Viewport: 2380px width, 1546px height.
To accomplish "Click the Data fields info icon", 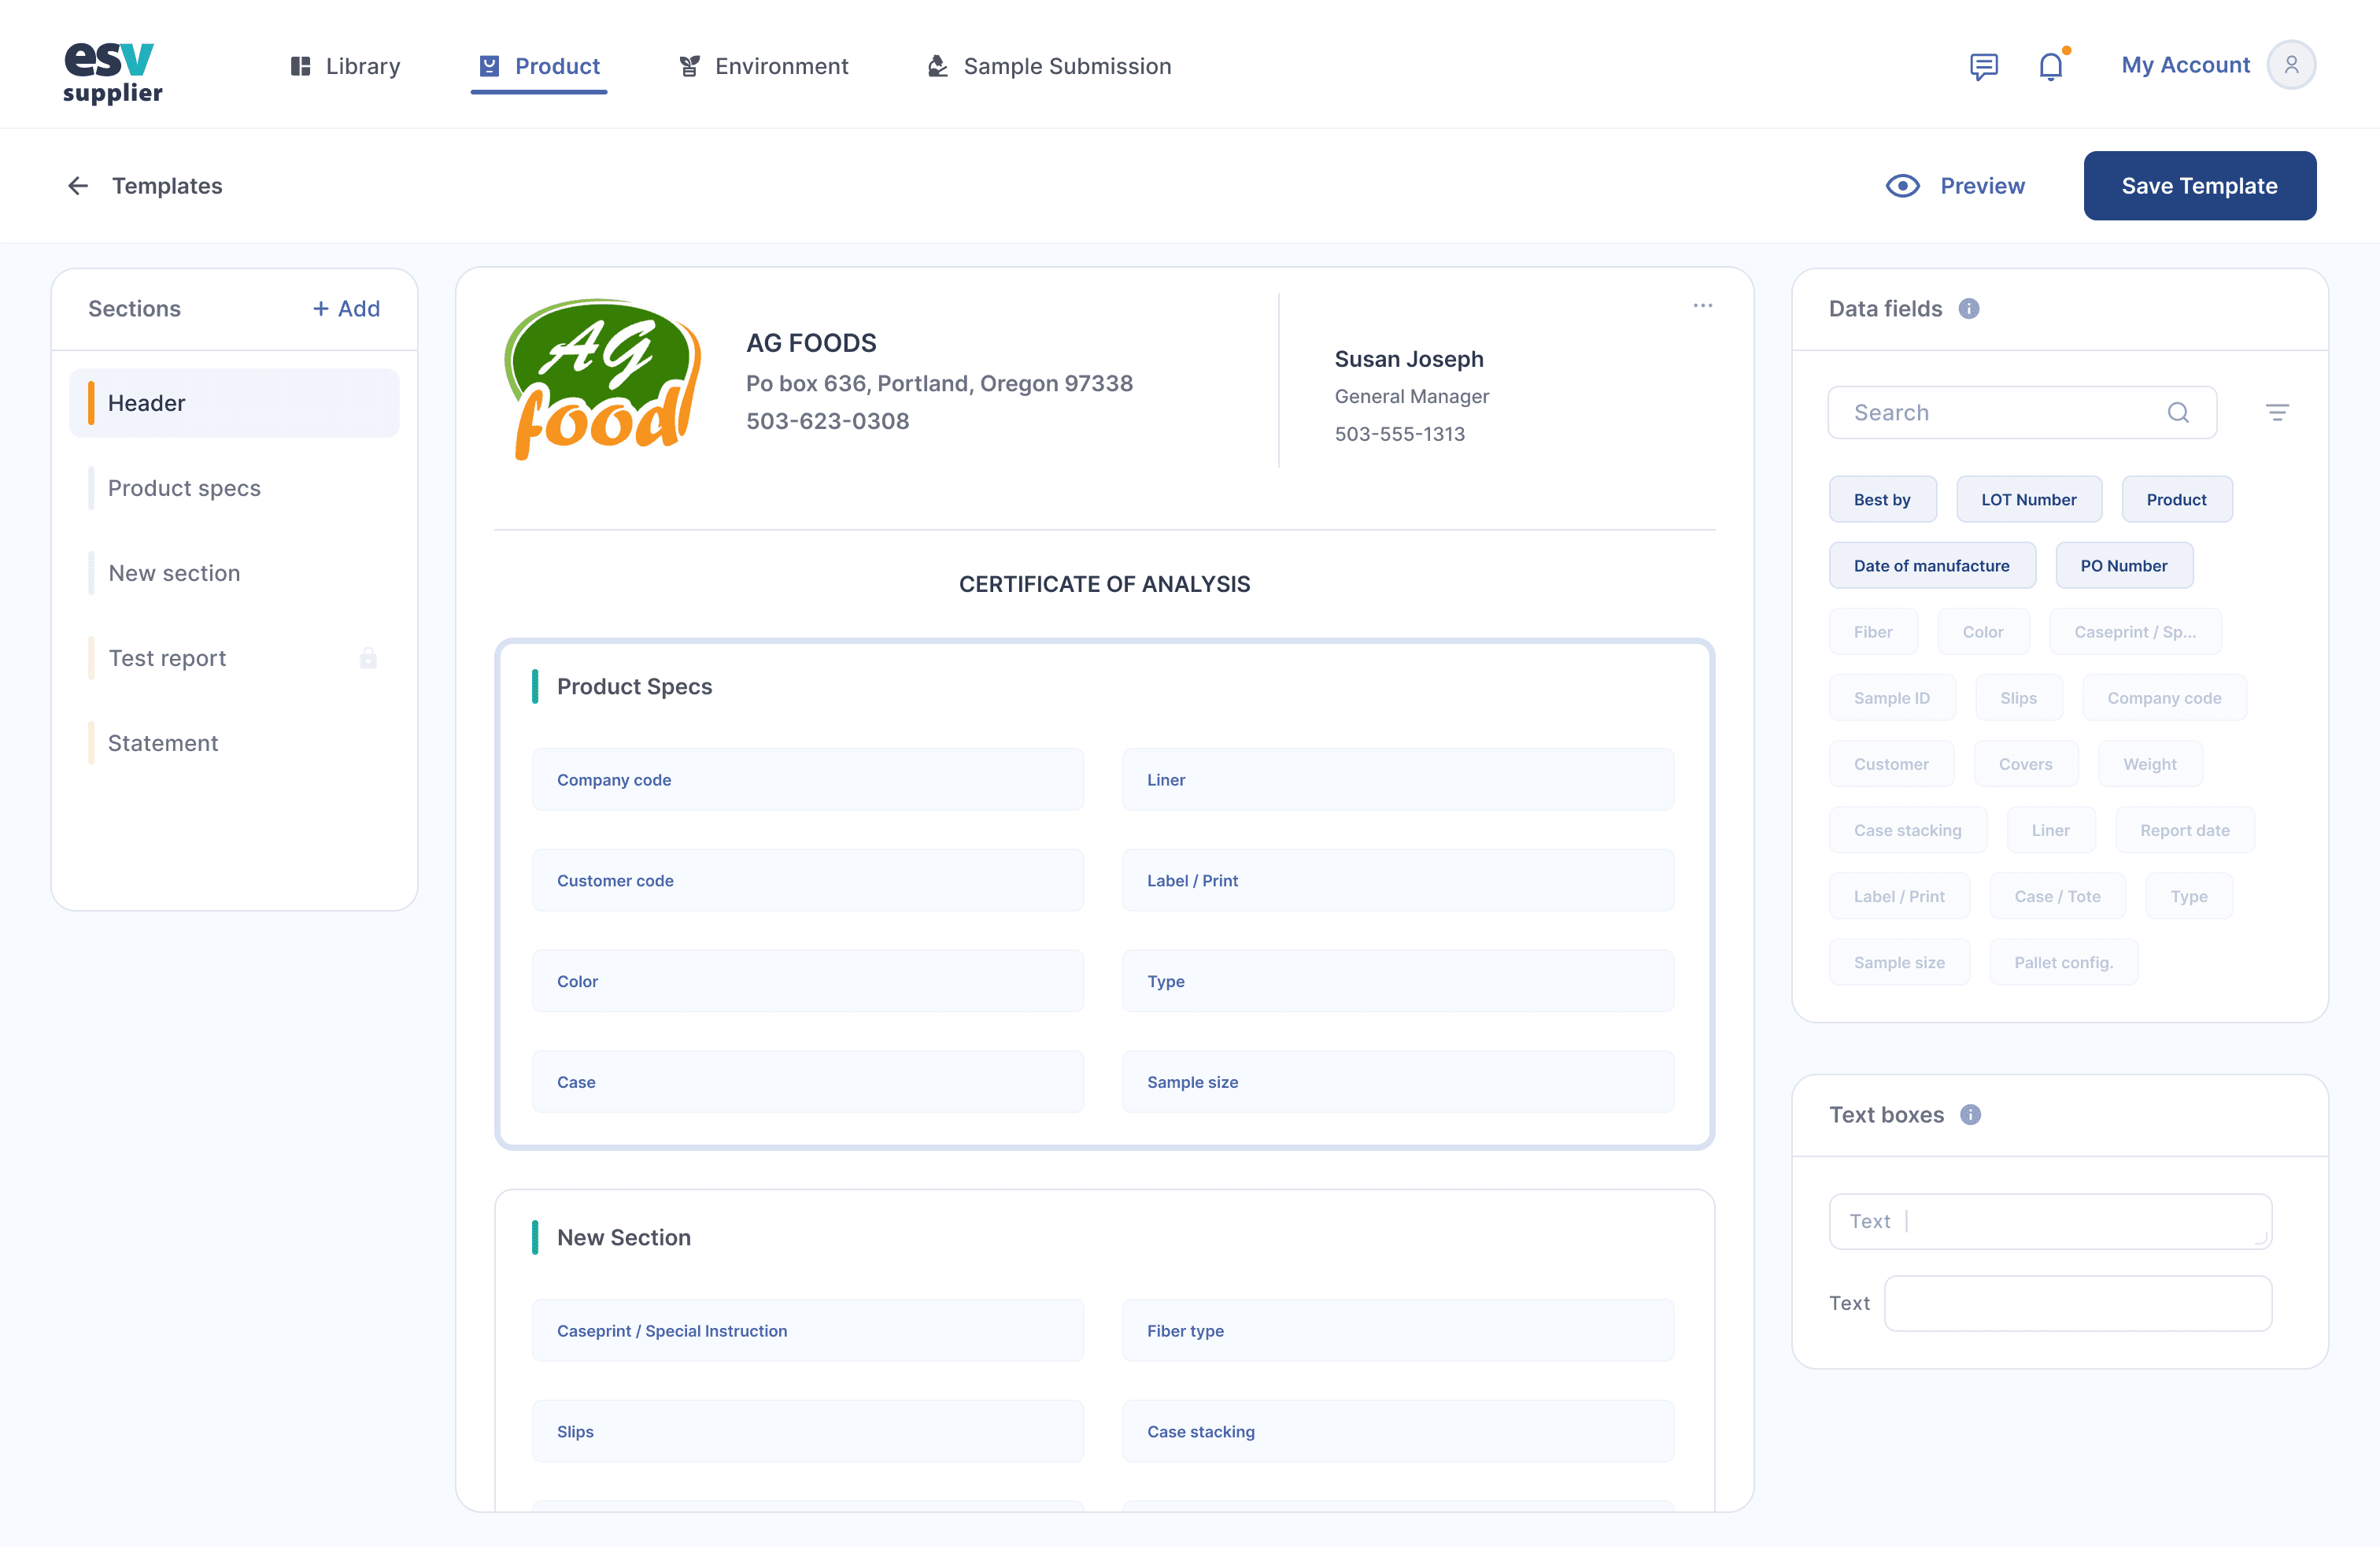I will (1968, 309).
